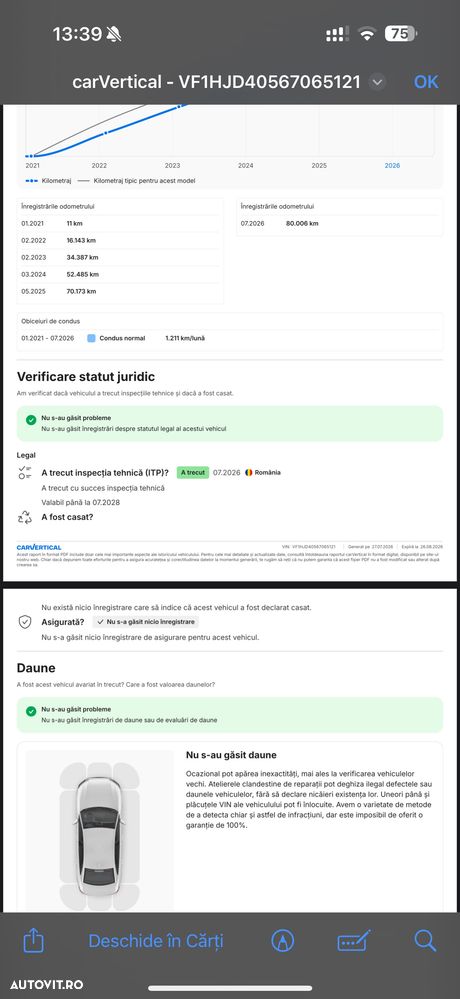Select the Daune section heading

[36, 668]
